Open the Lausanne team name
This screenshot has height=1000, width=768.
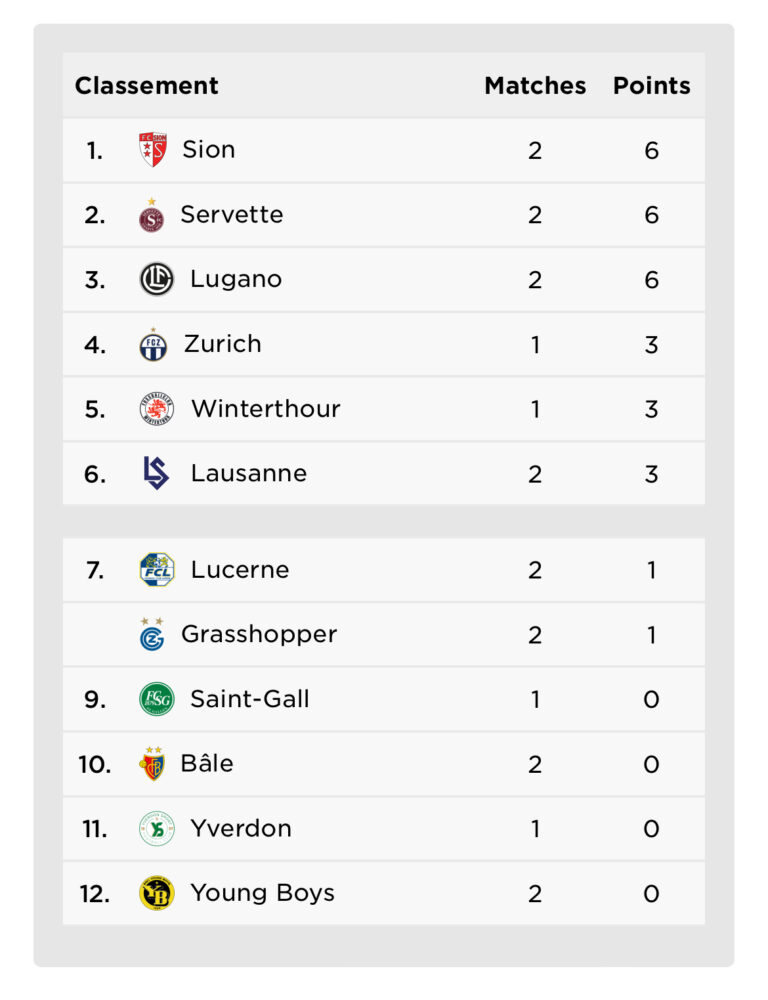coord(249,473)
